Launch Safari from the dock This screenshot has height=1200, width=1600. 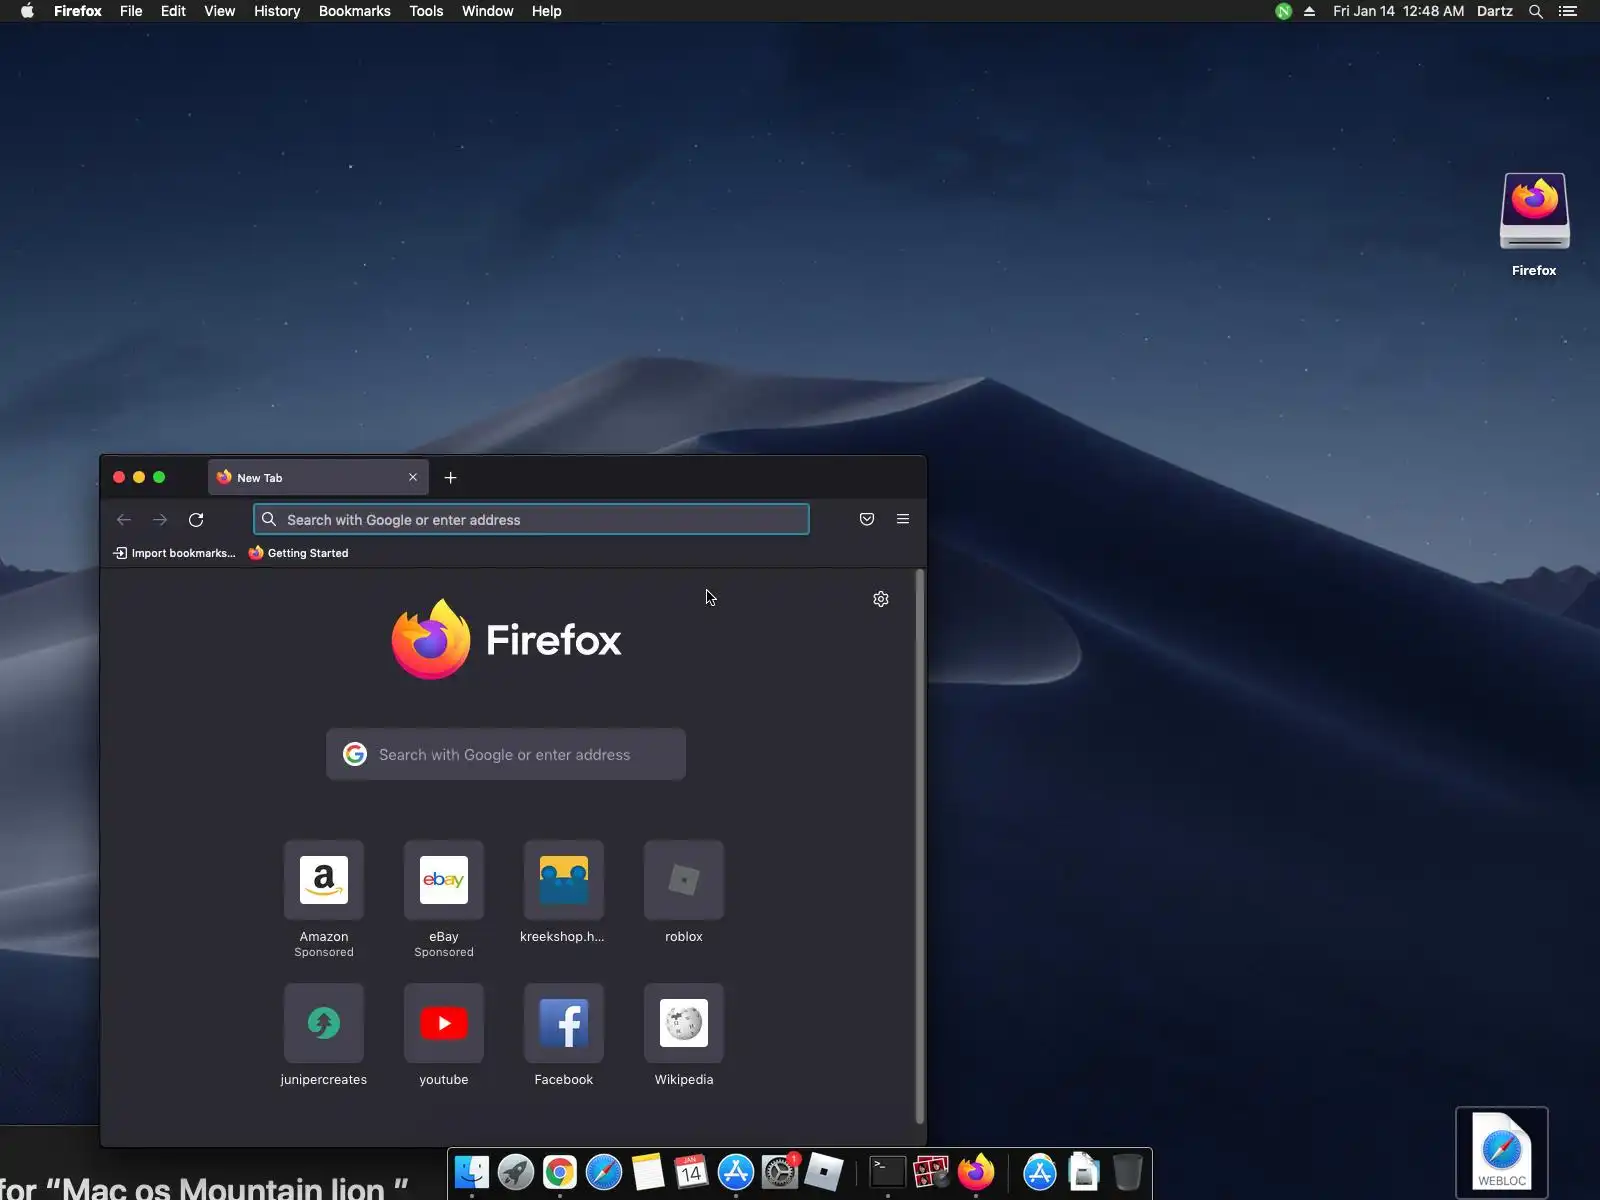(x=604, y=1172)
